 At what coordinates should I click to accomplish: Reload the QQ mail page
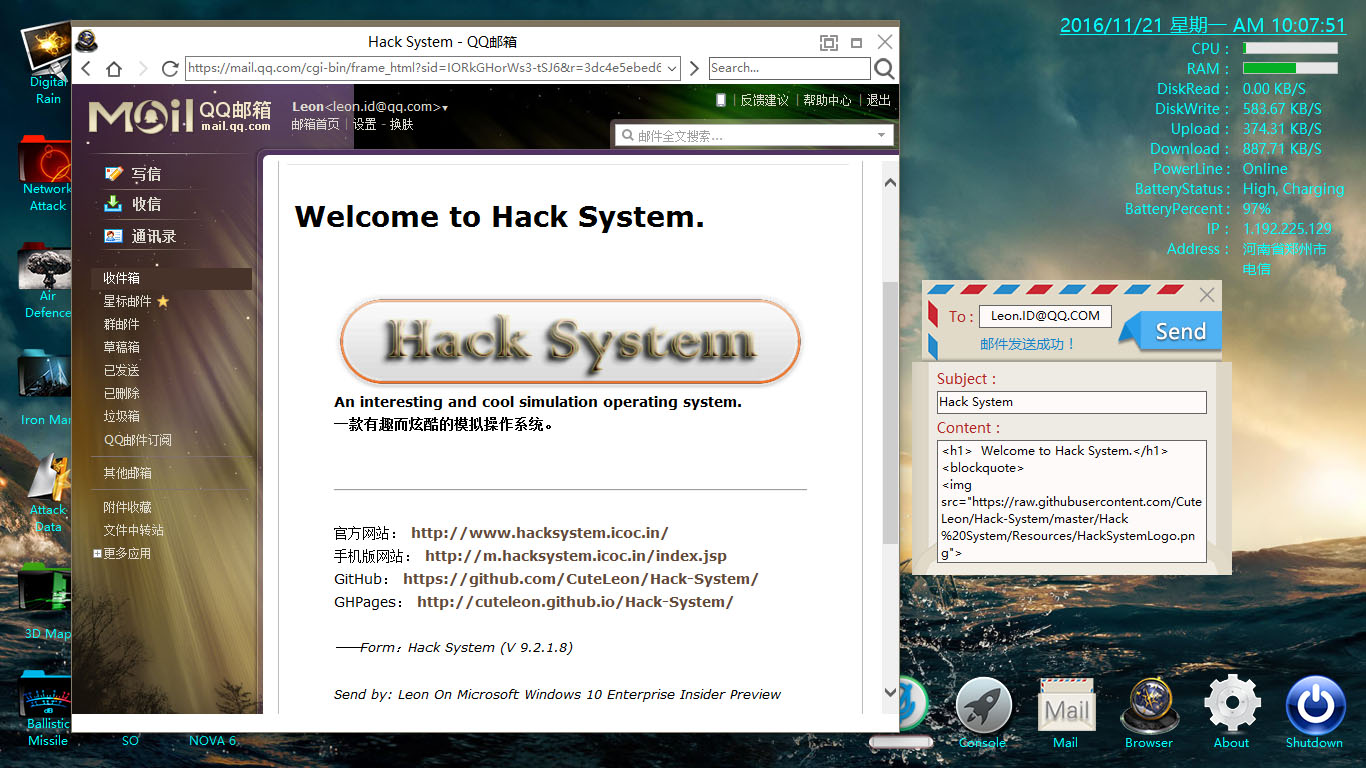coord(169,68)
